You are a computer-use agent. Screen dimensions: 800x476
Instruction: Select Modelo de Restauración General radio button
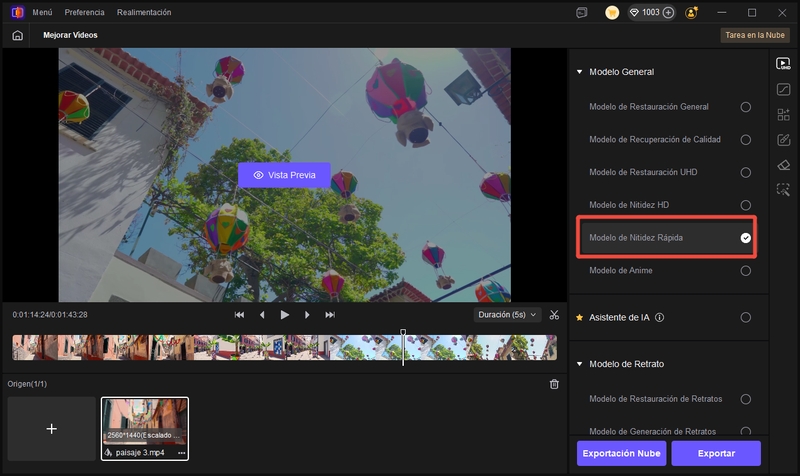(x=745, y=107)
